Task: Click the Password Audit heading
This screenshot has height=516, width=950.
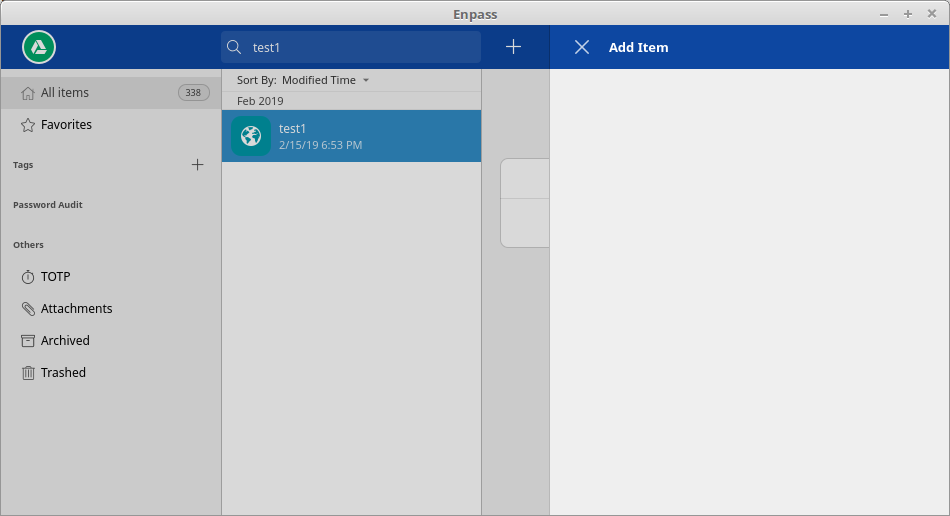Action: (x=48, y=205)
